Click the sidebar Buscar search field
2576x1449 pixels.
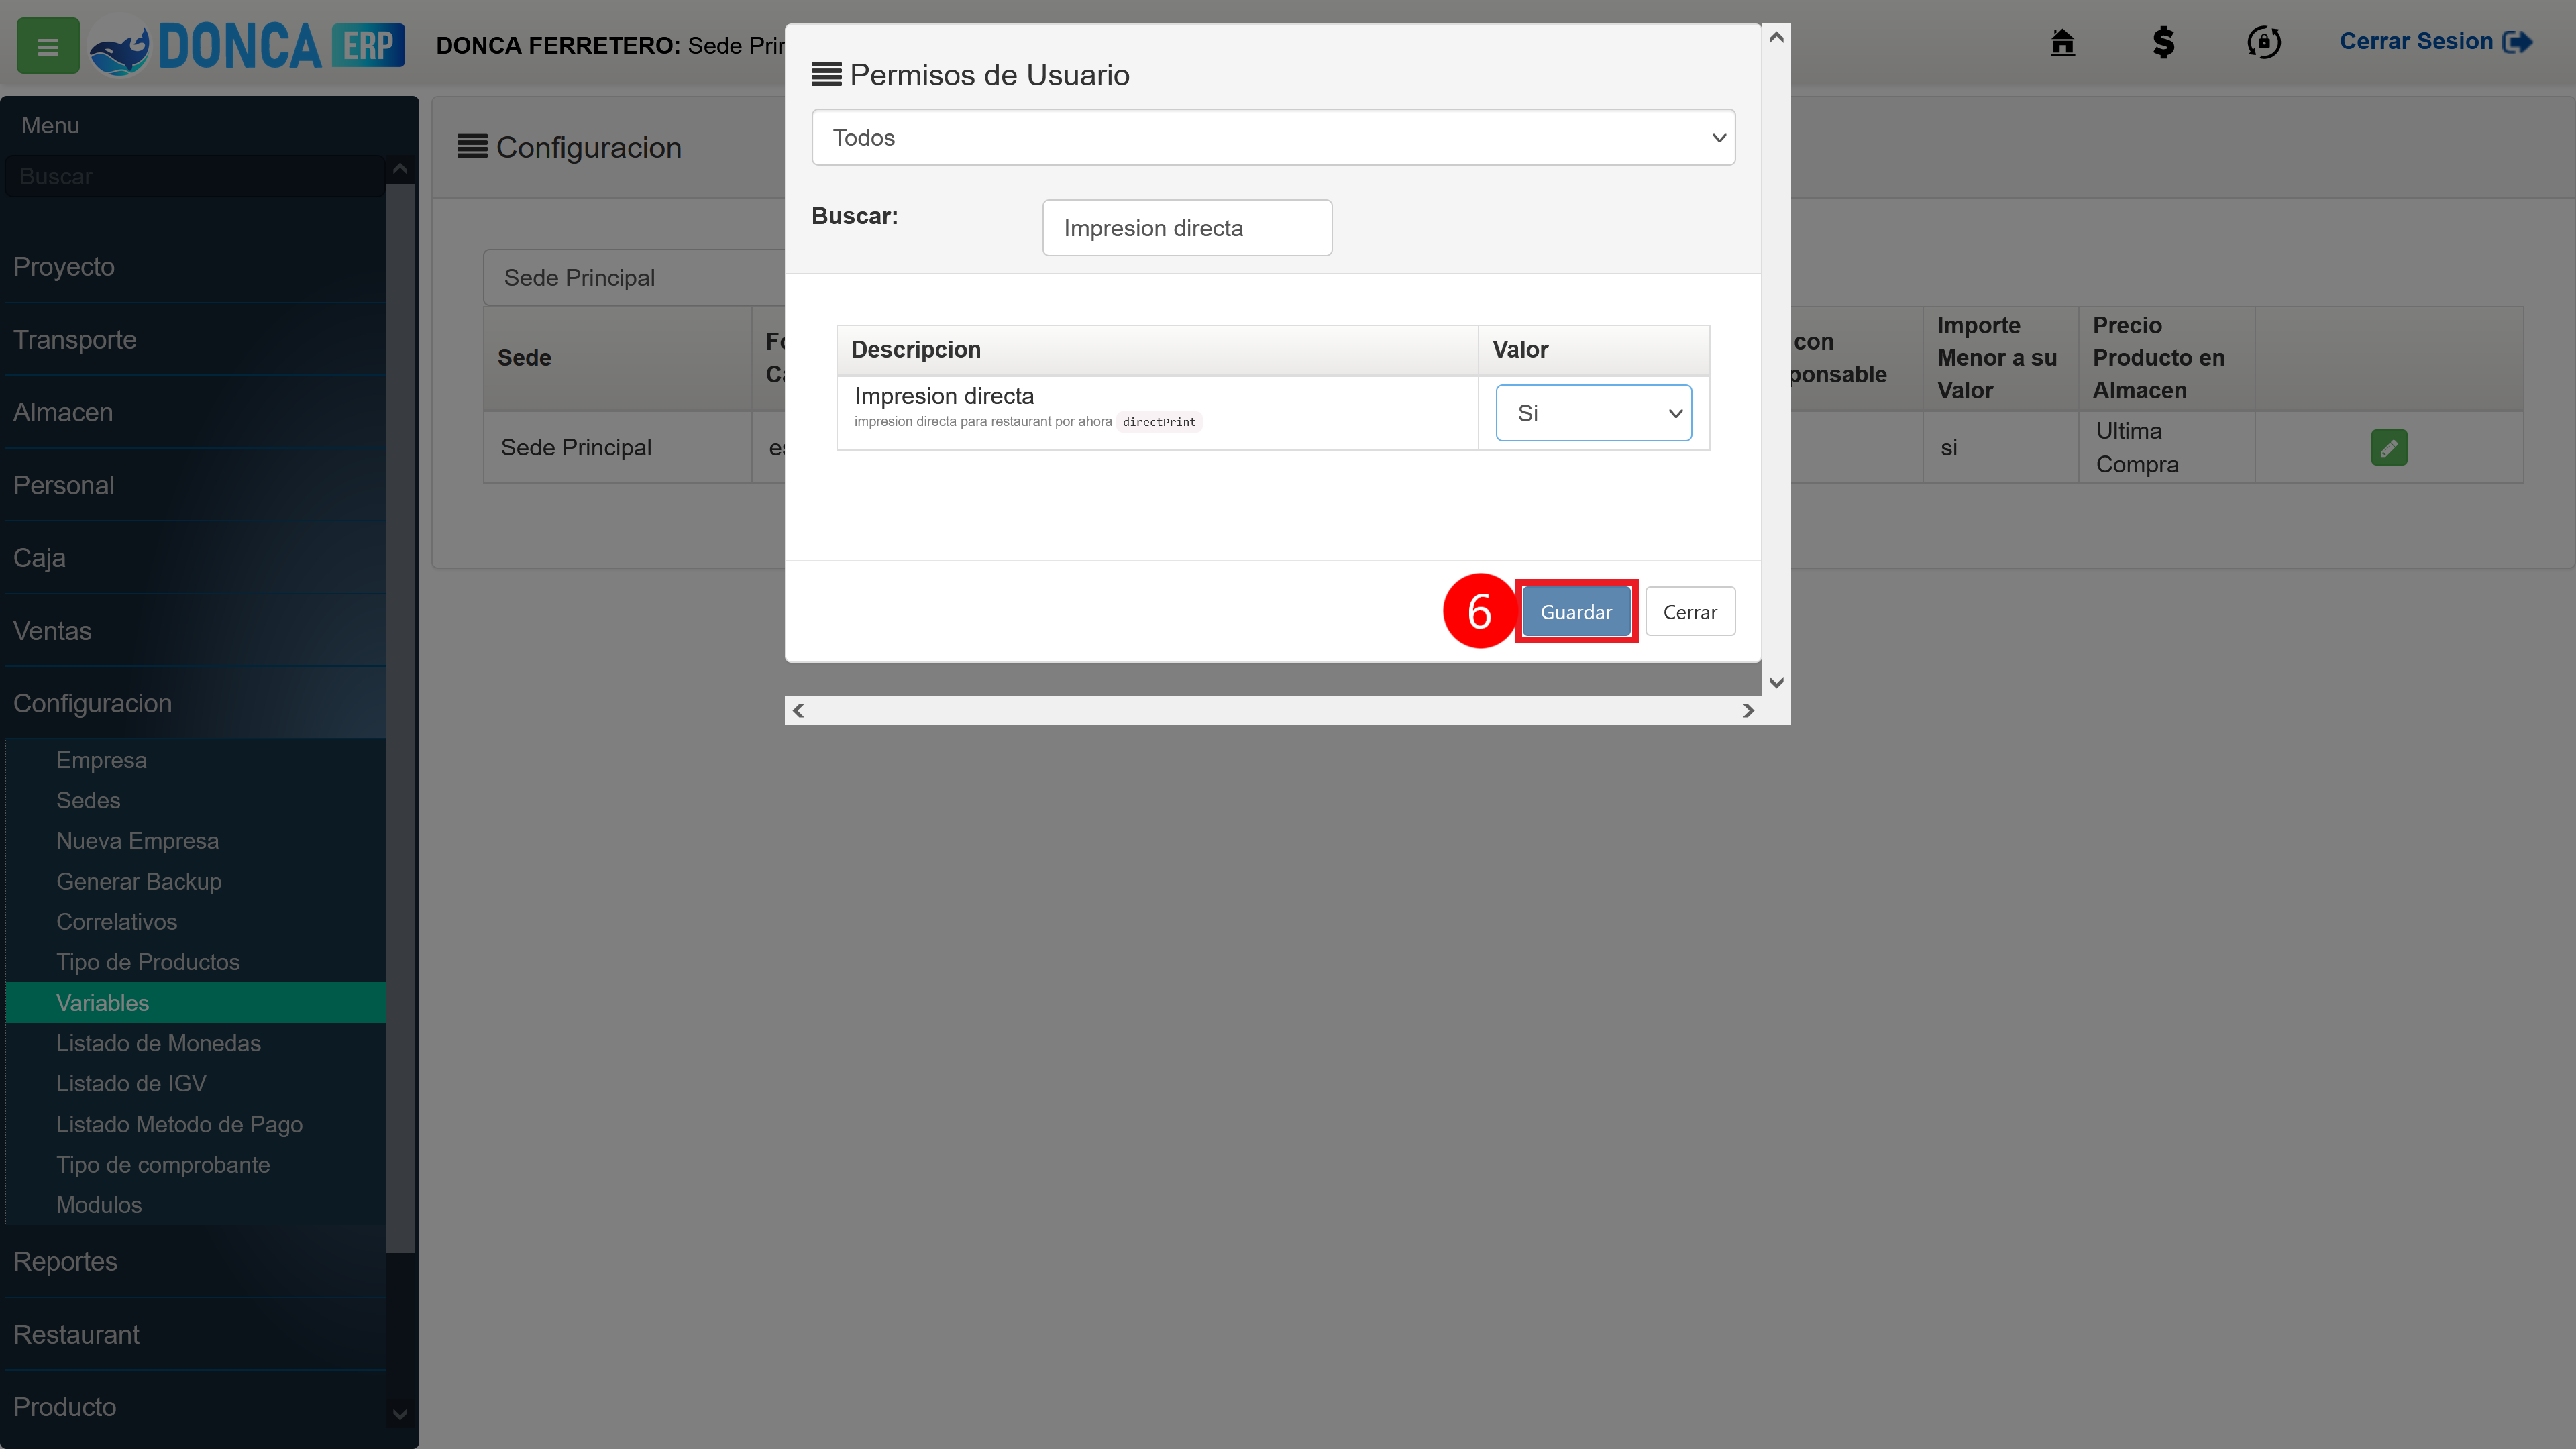(x=194, y=177)
